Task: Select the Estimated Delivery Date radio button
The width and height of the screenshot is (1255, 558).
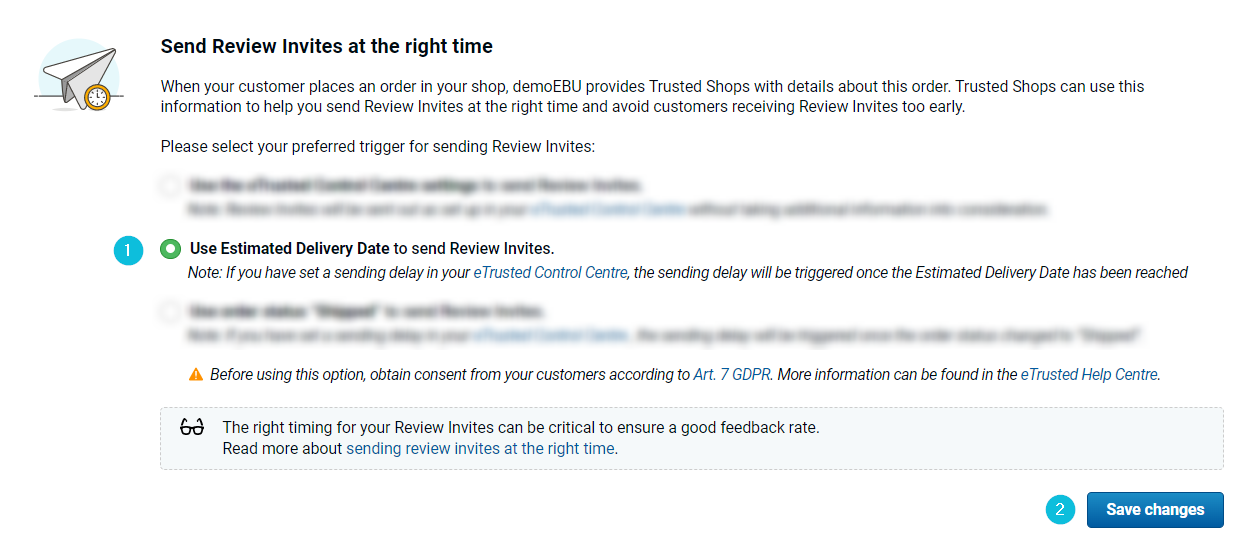Action: (171, 249)
